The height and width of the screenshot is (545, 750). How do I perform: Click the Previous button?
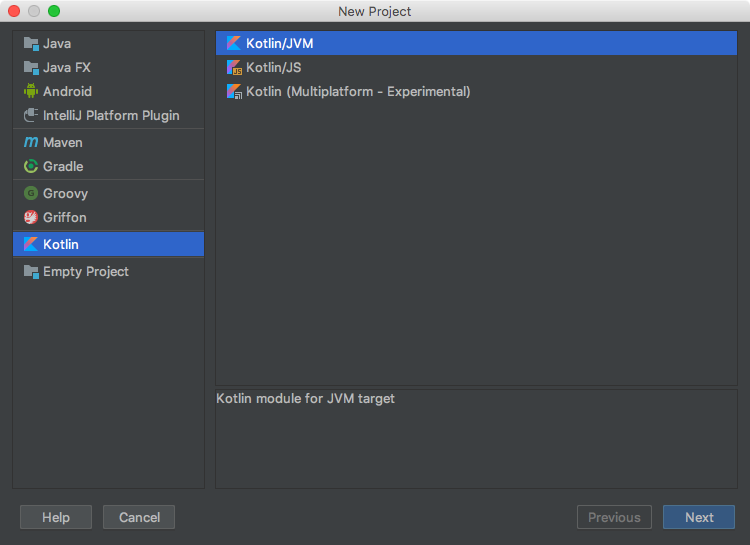click(614, 517)
